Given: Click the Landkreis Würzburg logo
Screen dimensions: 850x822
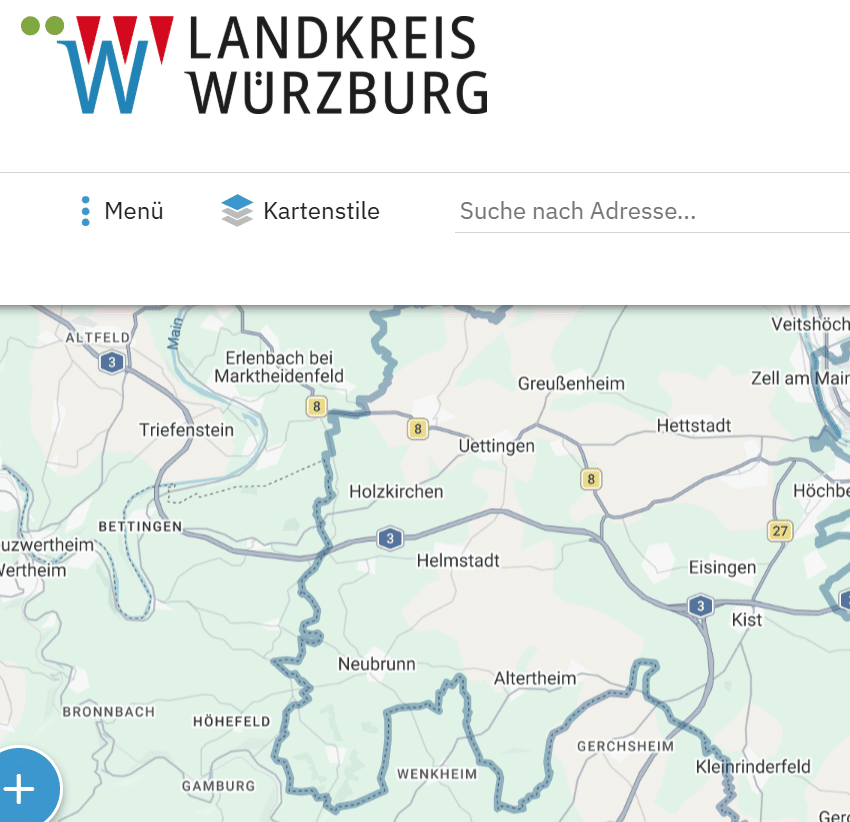Looking at the screenshot, I should pyautogui.click(x=255, y=65).
